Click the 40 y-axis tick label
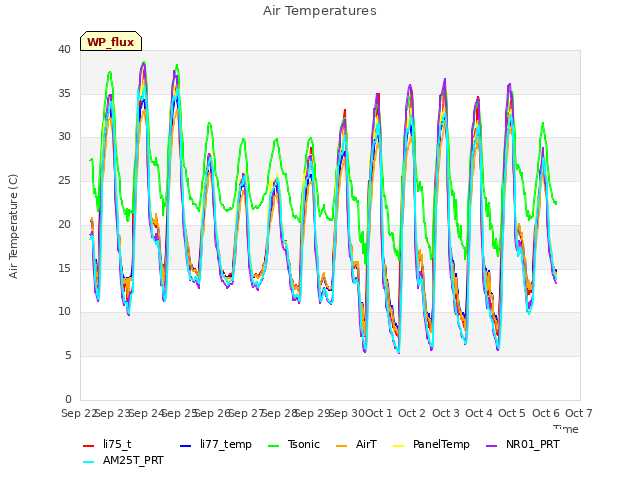The height and width of the screenshot is (480, 640). (x=64, y=49)
